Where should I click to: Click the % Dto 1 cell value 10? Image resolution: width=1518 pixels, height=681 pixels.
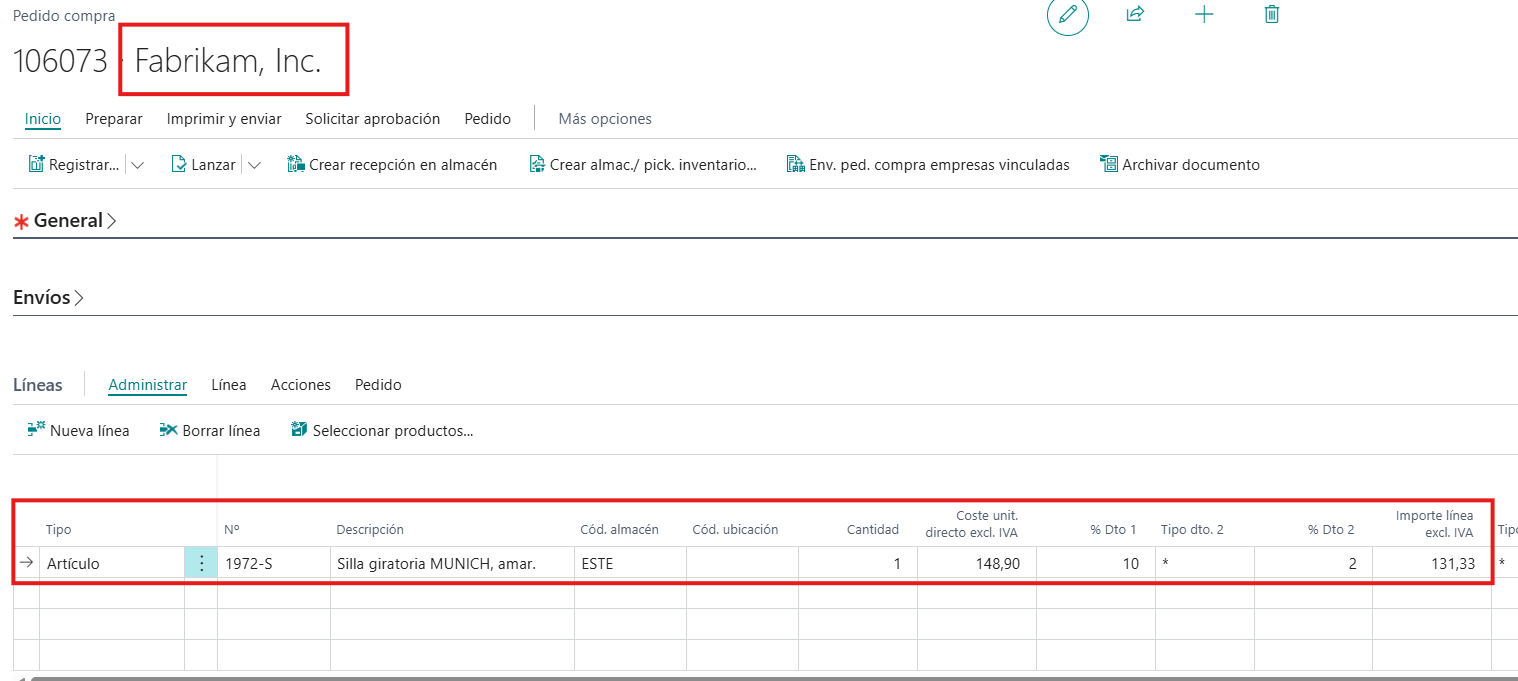[x=1095, y=563]
